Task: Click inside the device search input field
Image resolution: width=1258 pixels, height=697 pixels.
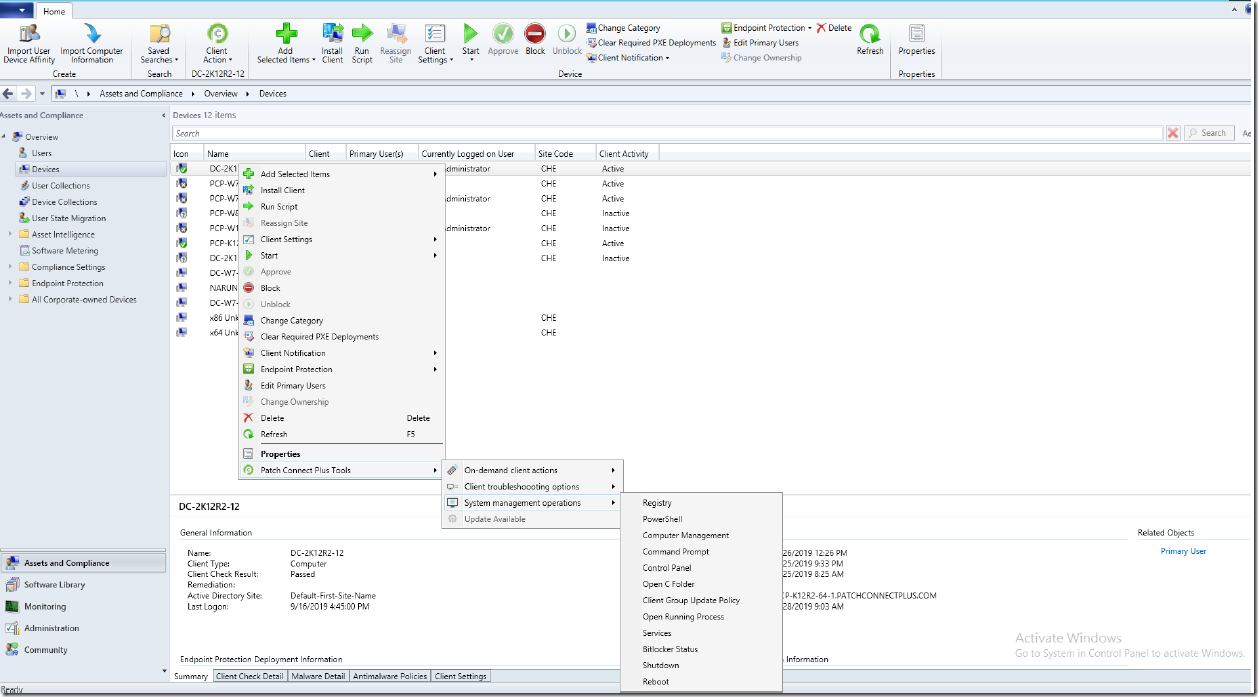Action: (x=600, y=132)
